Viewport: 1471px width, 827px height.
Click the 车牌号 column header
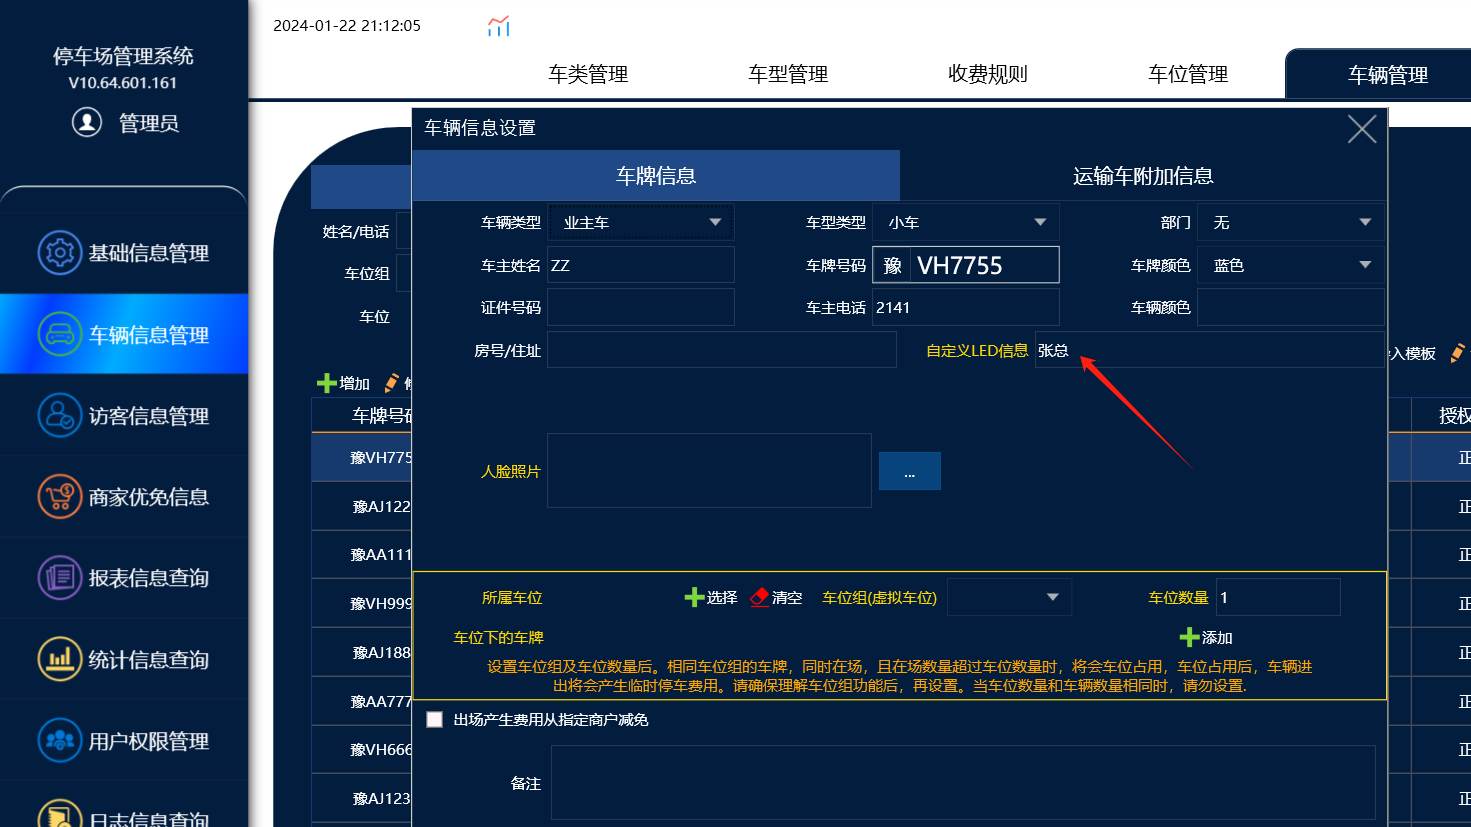coord(362,415)
